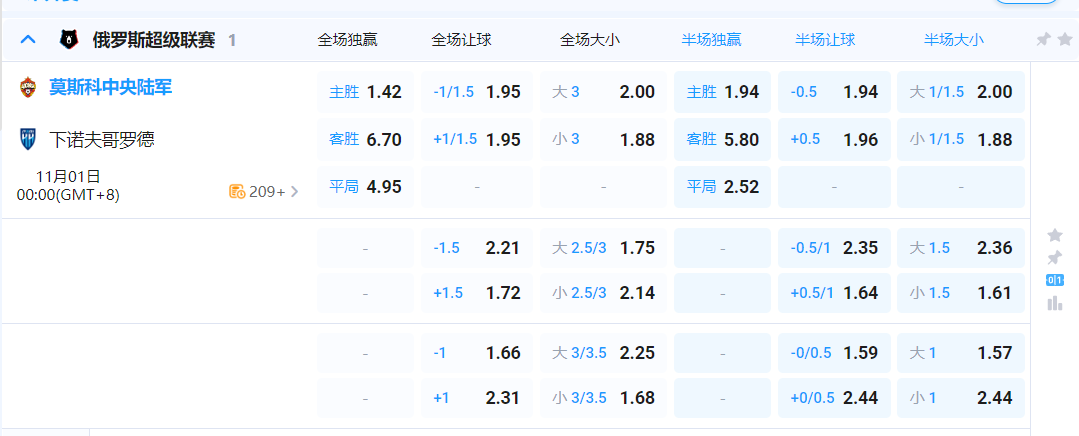Bet full-time 主胜 at 1.42
The image size is (1079, 436).
pyautogui.click(x=365, y=92)
